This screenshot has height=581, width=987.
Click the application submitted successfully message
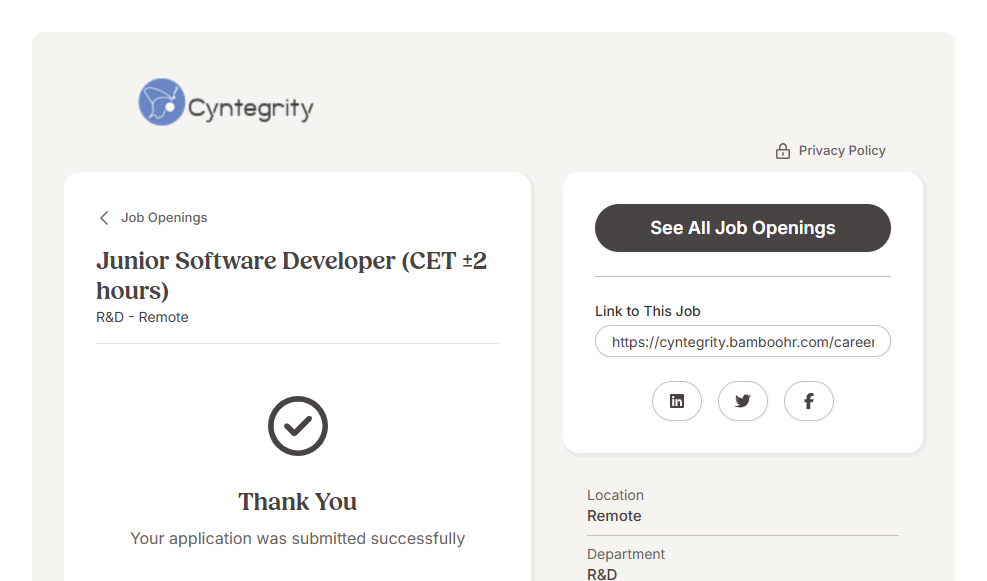pyautogui.click(x=298, y=539)
